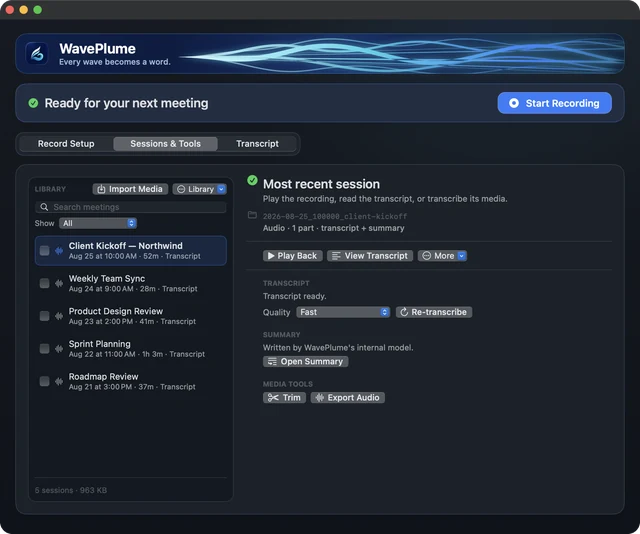Viewport: 640px width, 534px height.
Task: Select the Client Kickoff — Northwind session title
Action: pyautogui.click(x=125, y=246)
